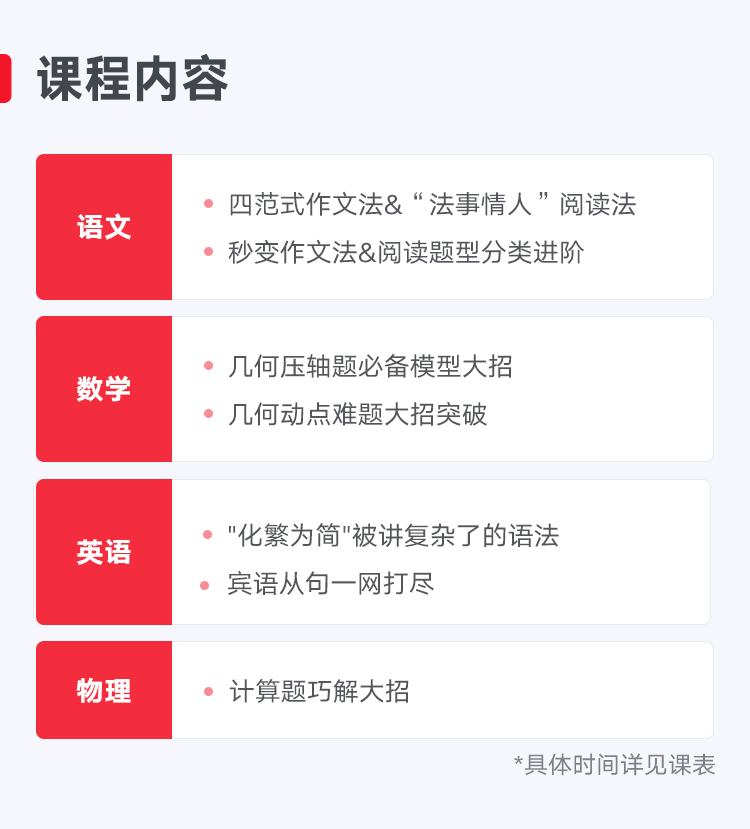
Task: Click 宾语从句一网打尽 text
Action: pos(331,583)
